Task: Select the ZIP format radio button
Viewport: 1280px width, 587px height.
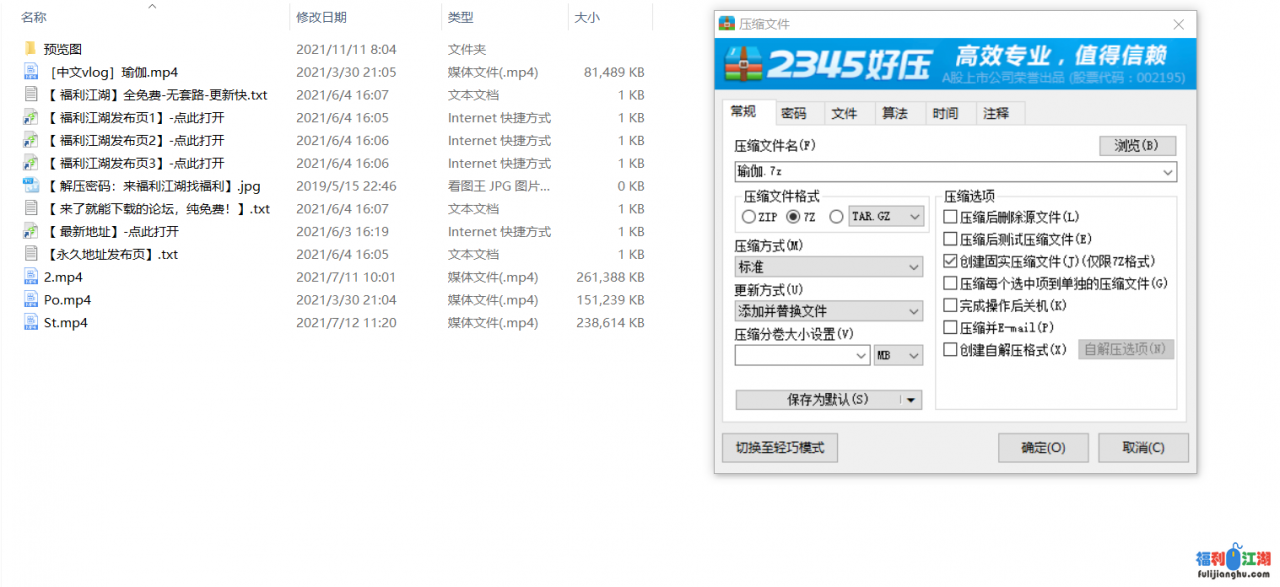Action: [748, 217]
